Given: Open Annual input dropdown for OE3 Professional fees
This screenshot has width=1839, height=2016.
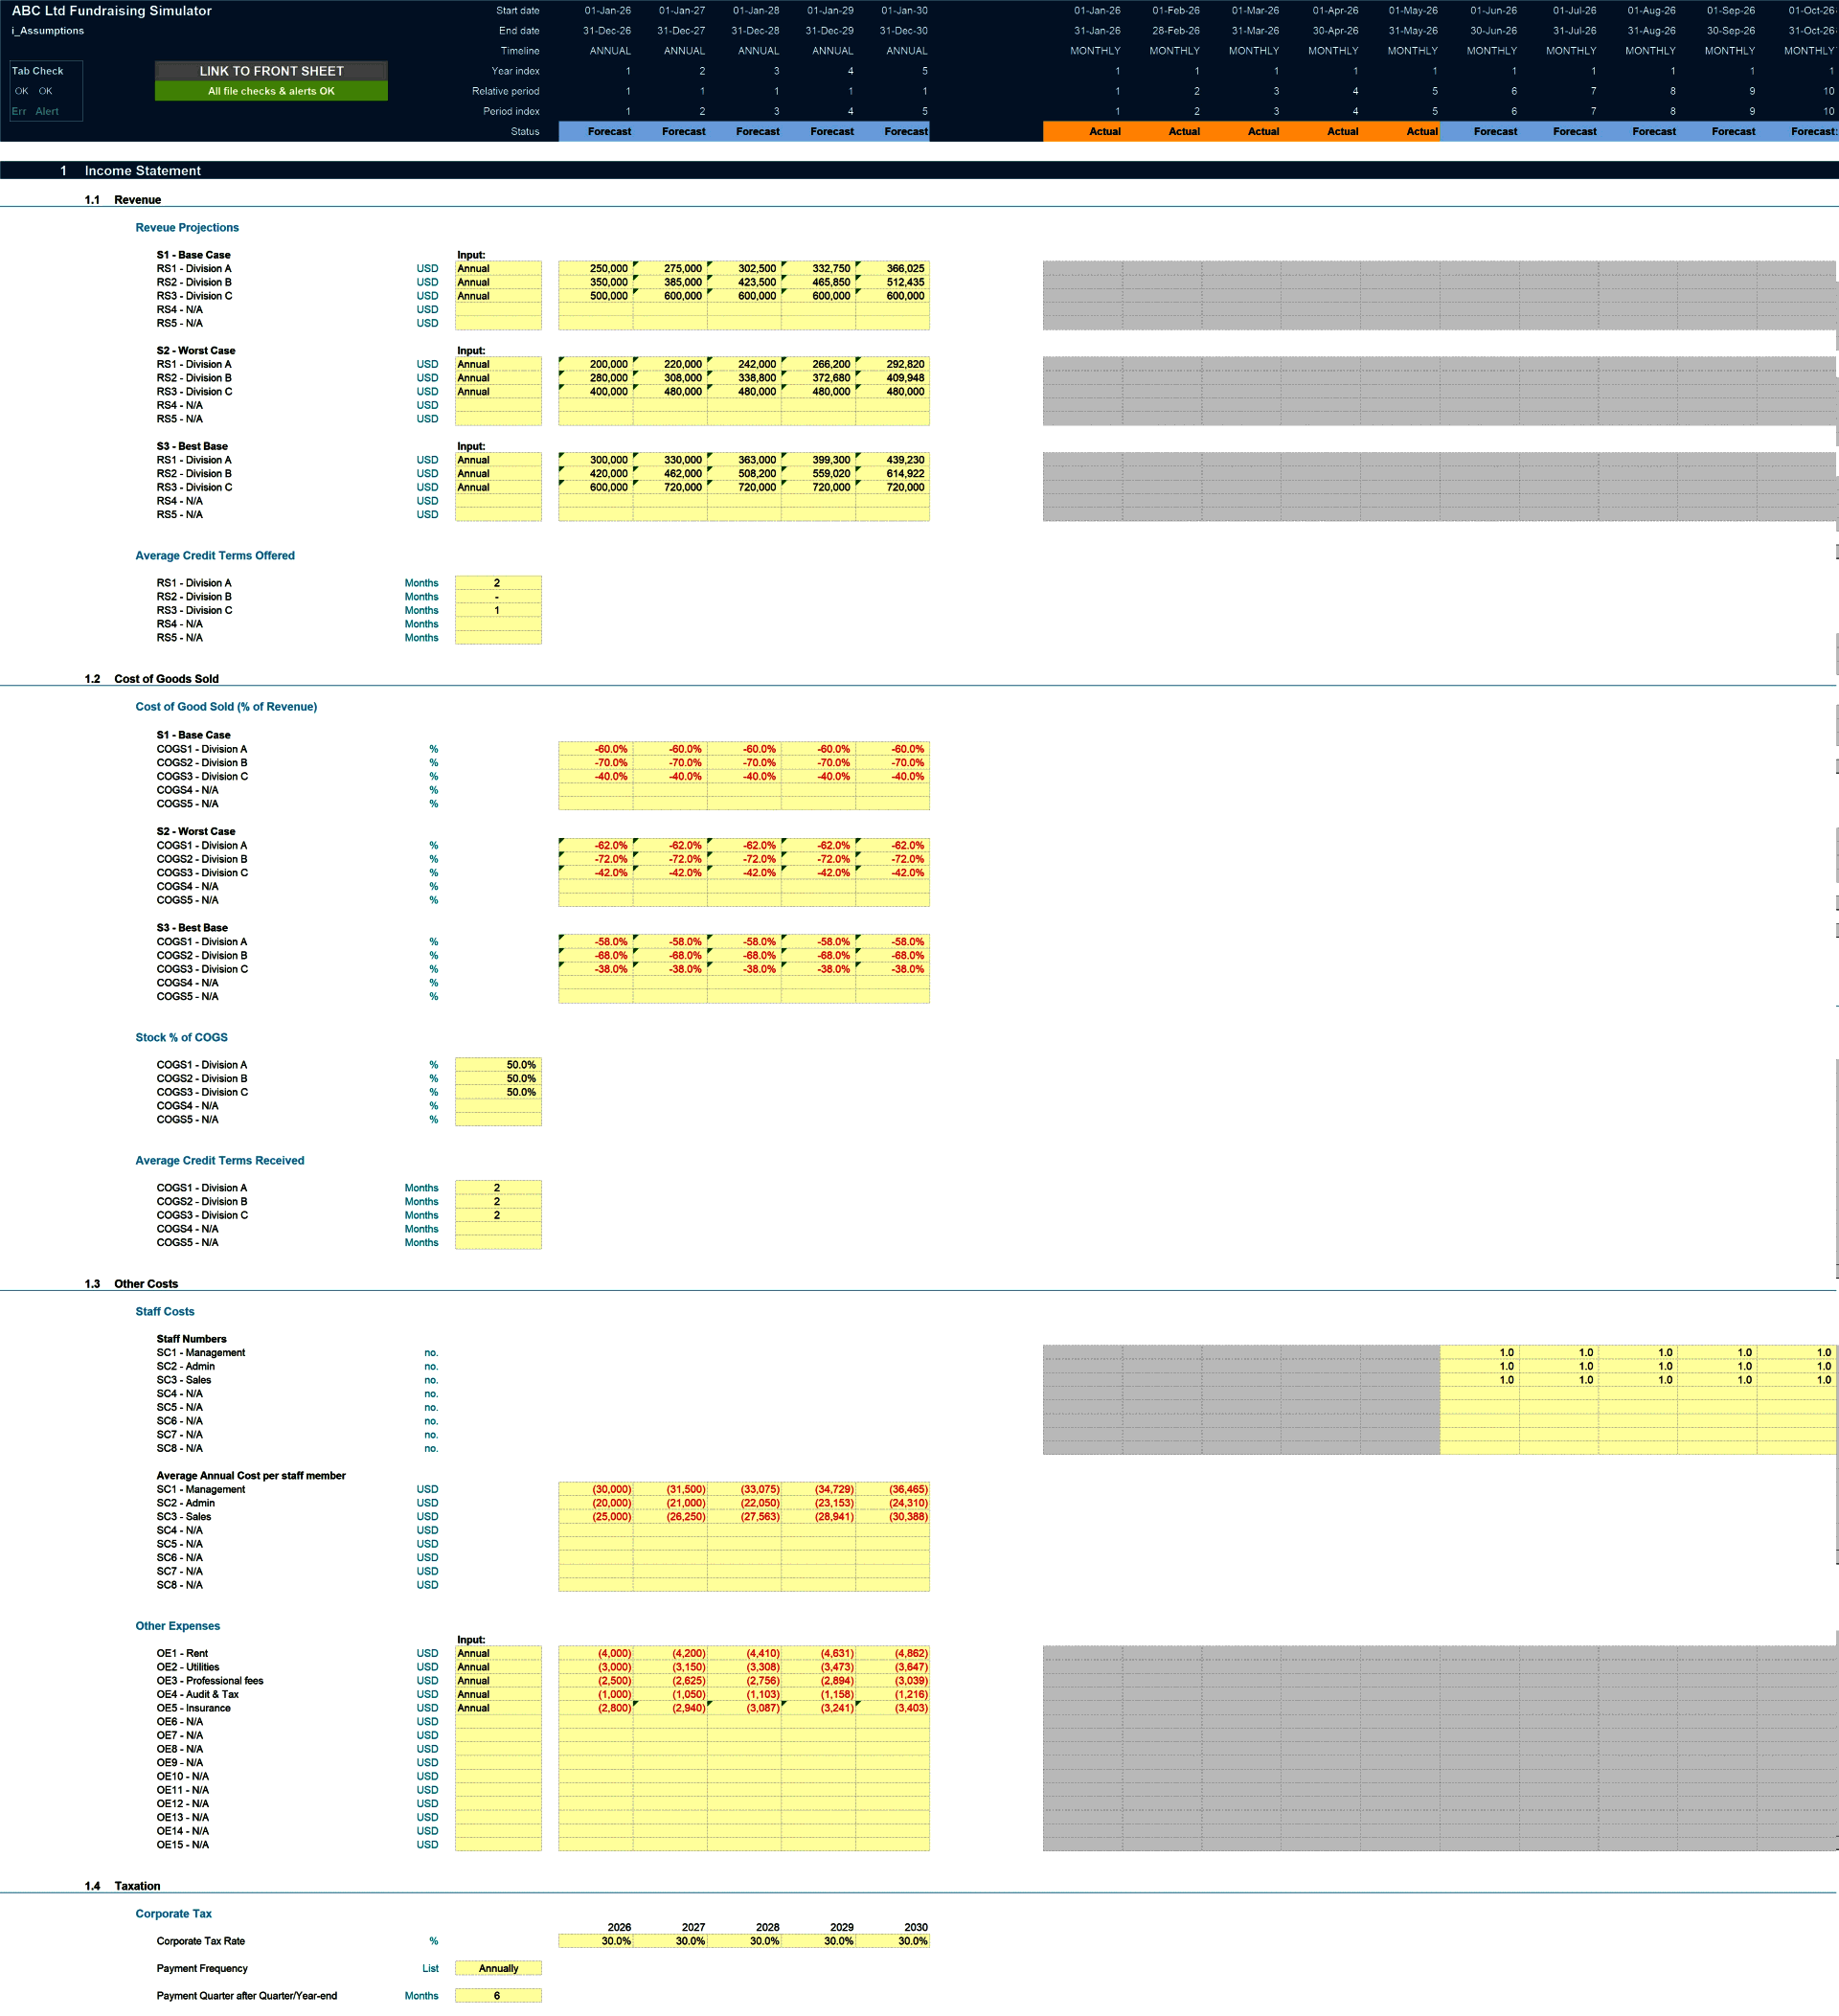Looking at the screenshot, I should [x=498, y=1681].
